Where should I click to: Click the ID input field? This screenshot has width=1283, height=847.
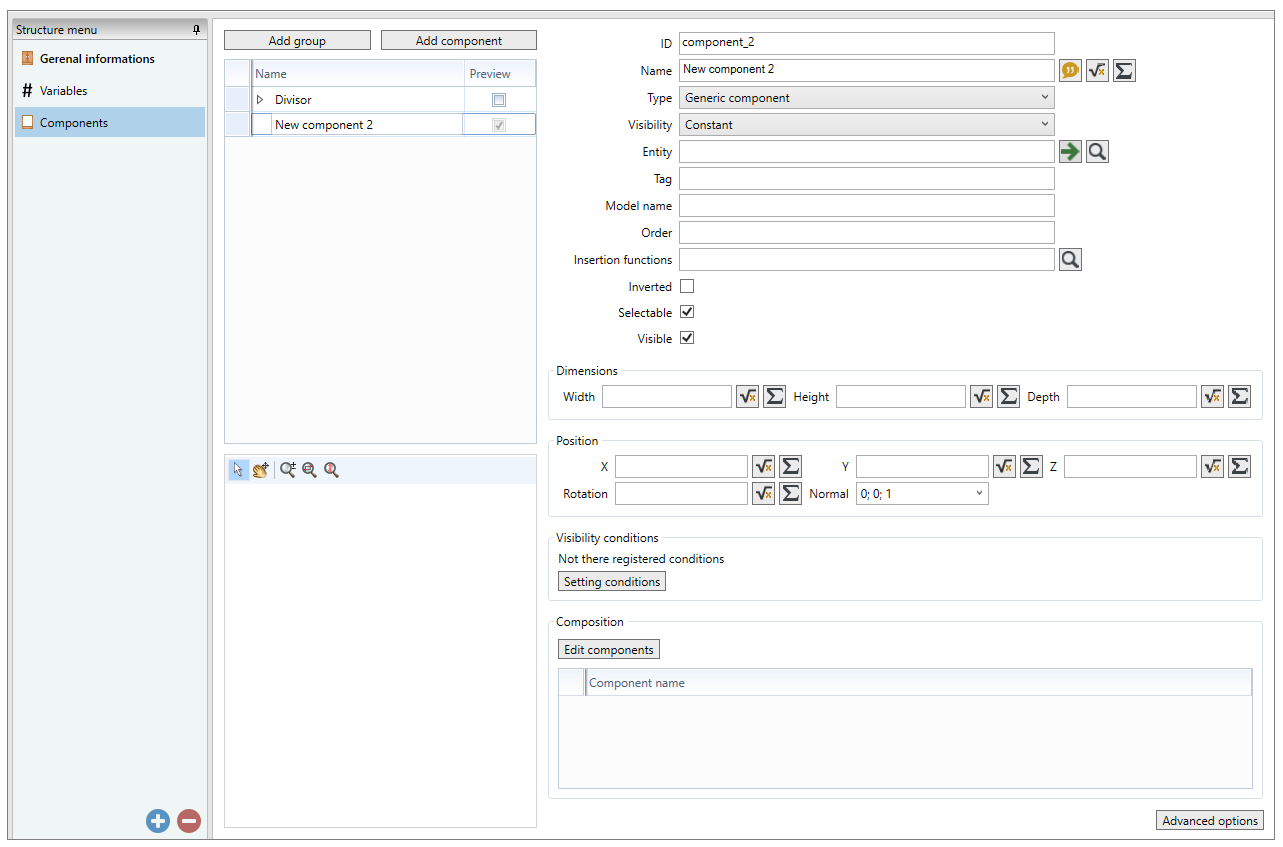click(867, 43)
